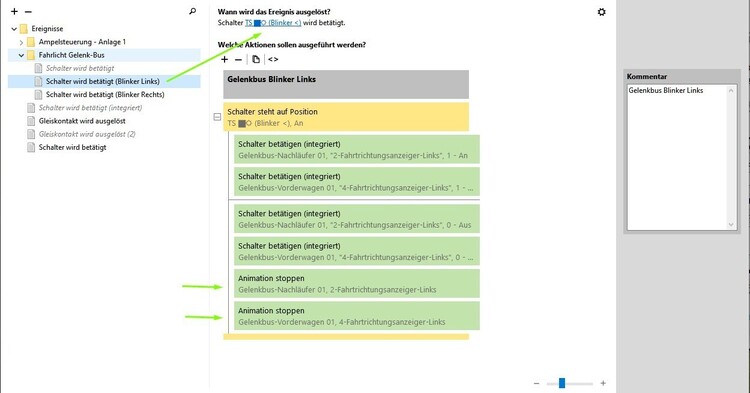Select the last 'Schalter wird betätigt' event
Screen dimensions: 750x393
click(73, 147)
